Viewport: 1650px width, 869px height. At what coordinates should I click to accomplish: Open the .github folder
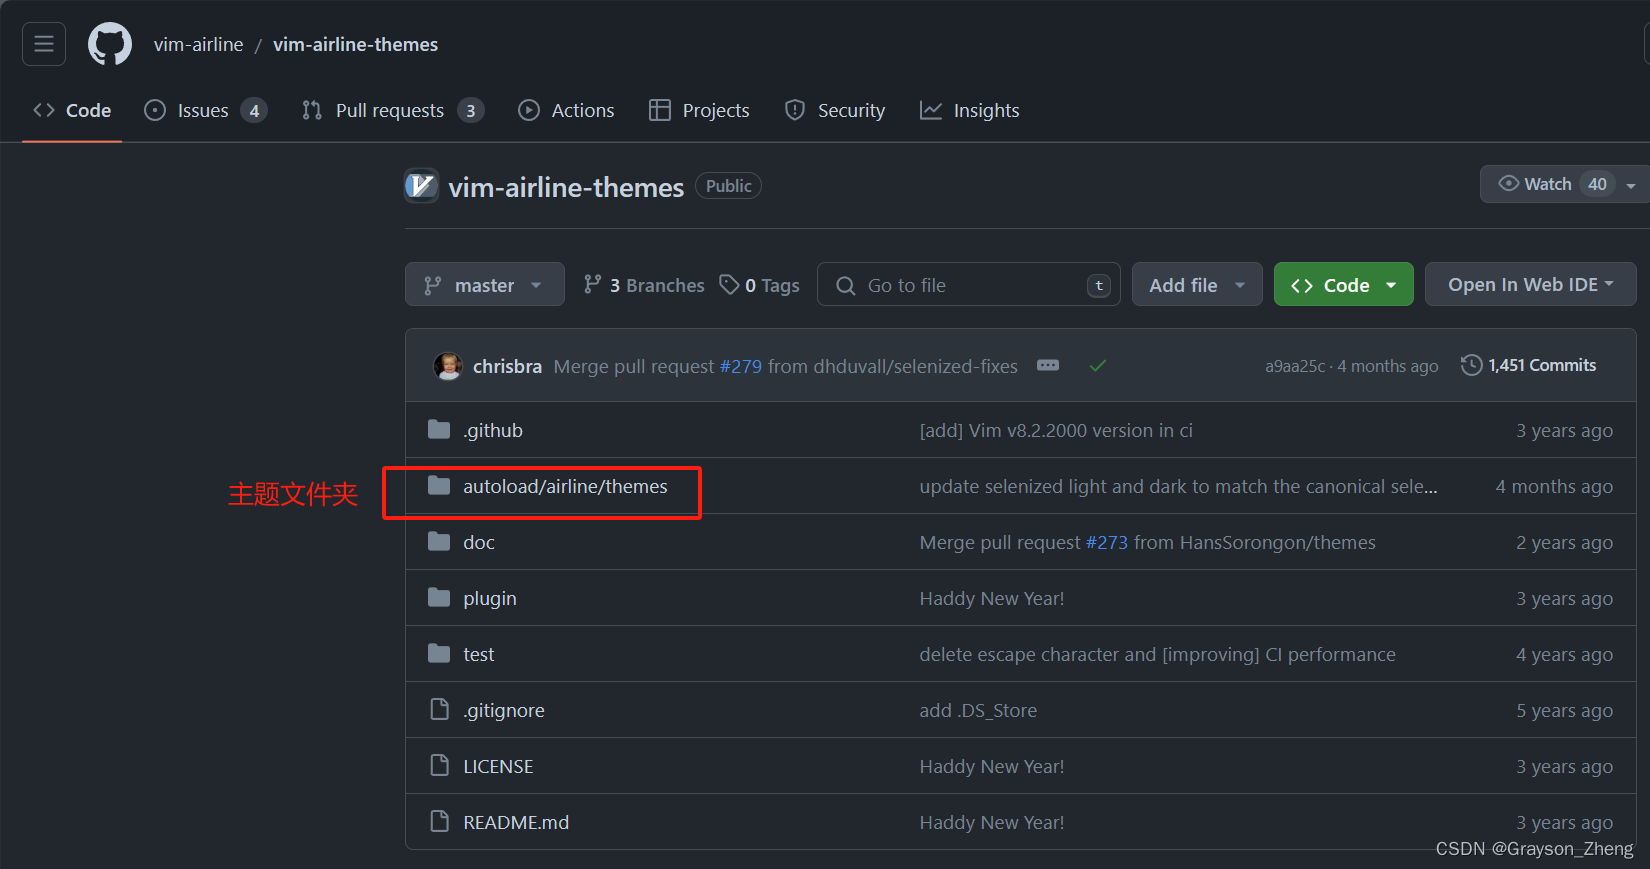(x=493, y=430)
